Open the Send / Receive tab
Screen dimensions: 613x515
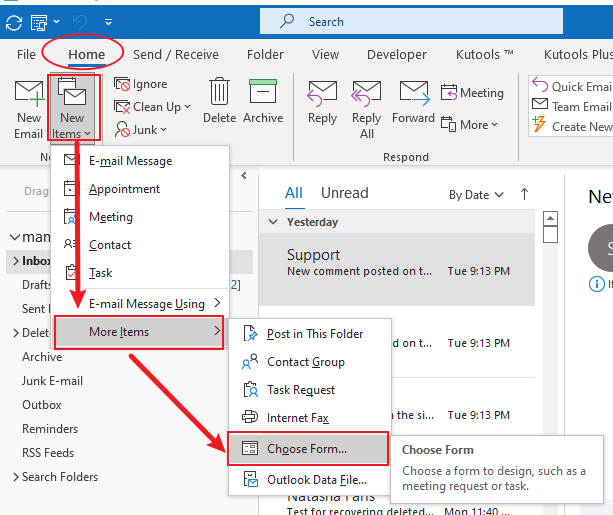click(175, 54)
